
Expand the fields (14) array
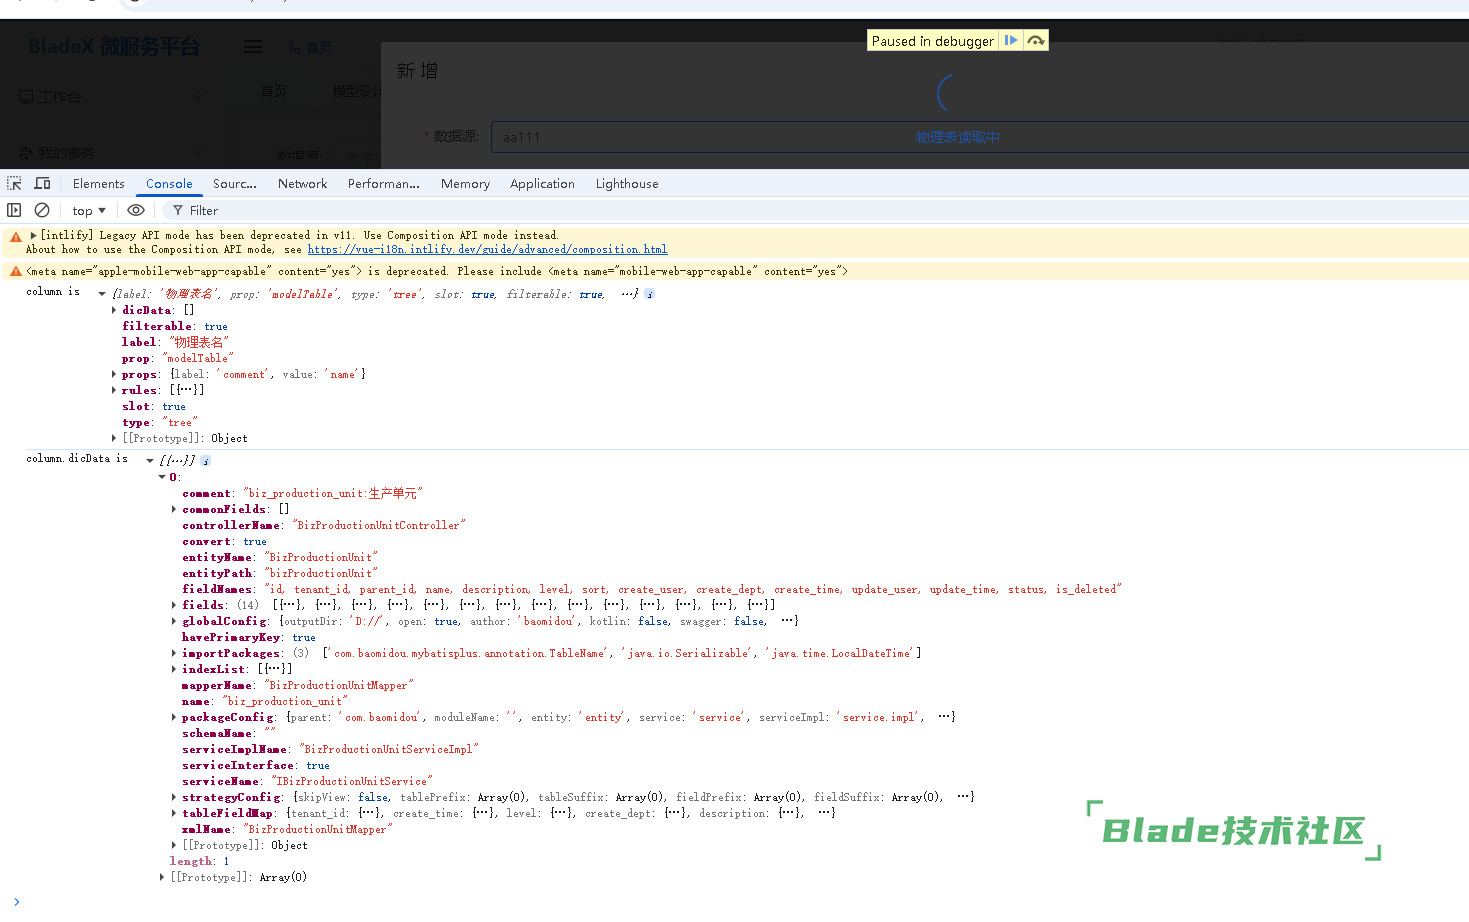pyautogui.click(x=174, y=605)
